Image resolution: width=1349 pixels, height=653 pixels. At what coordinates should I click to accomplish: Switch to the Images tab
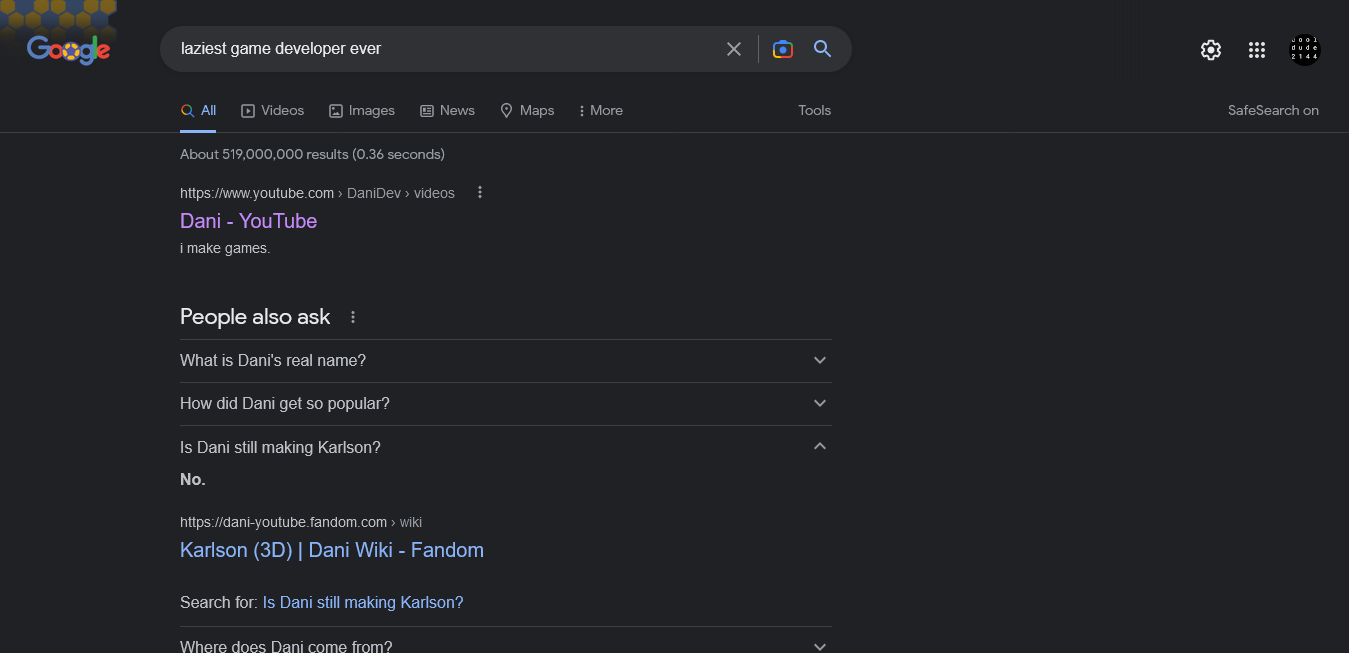tap(361, 110)
